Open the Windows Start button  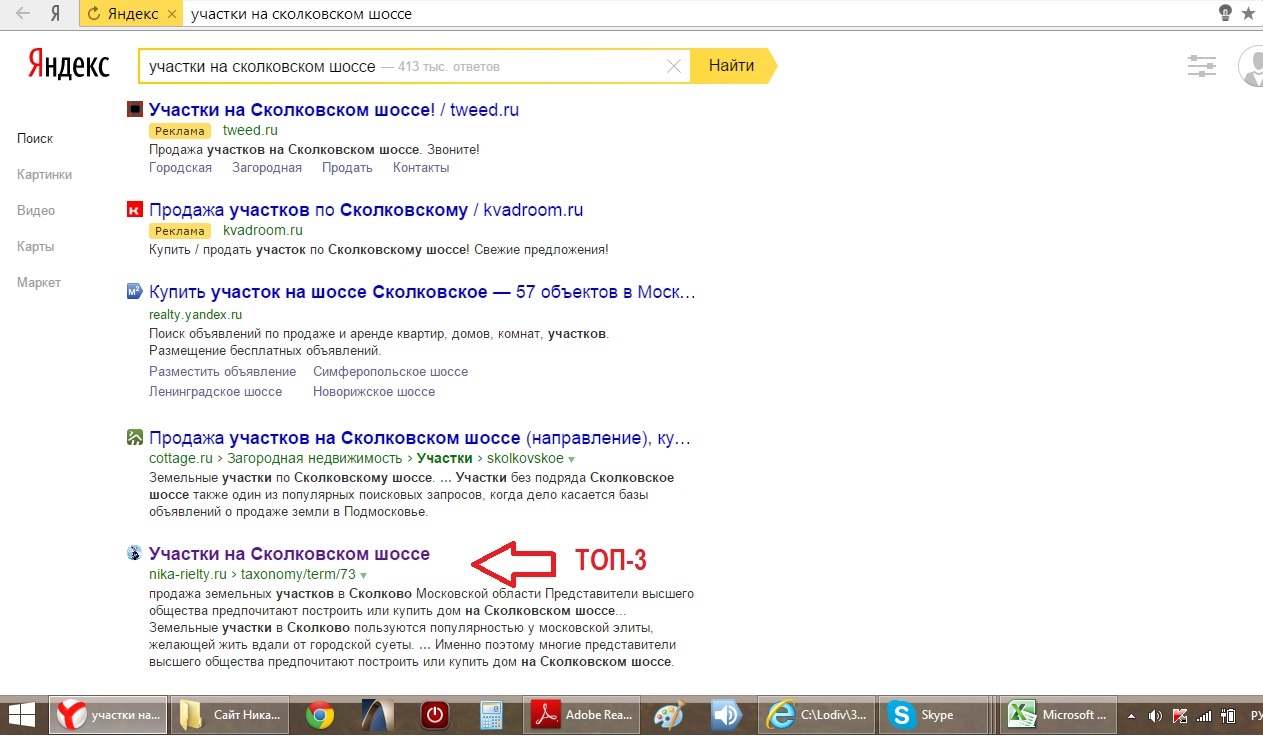click(22, 716)
